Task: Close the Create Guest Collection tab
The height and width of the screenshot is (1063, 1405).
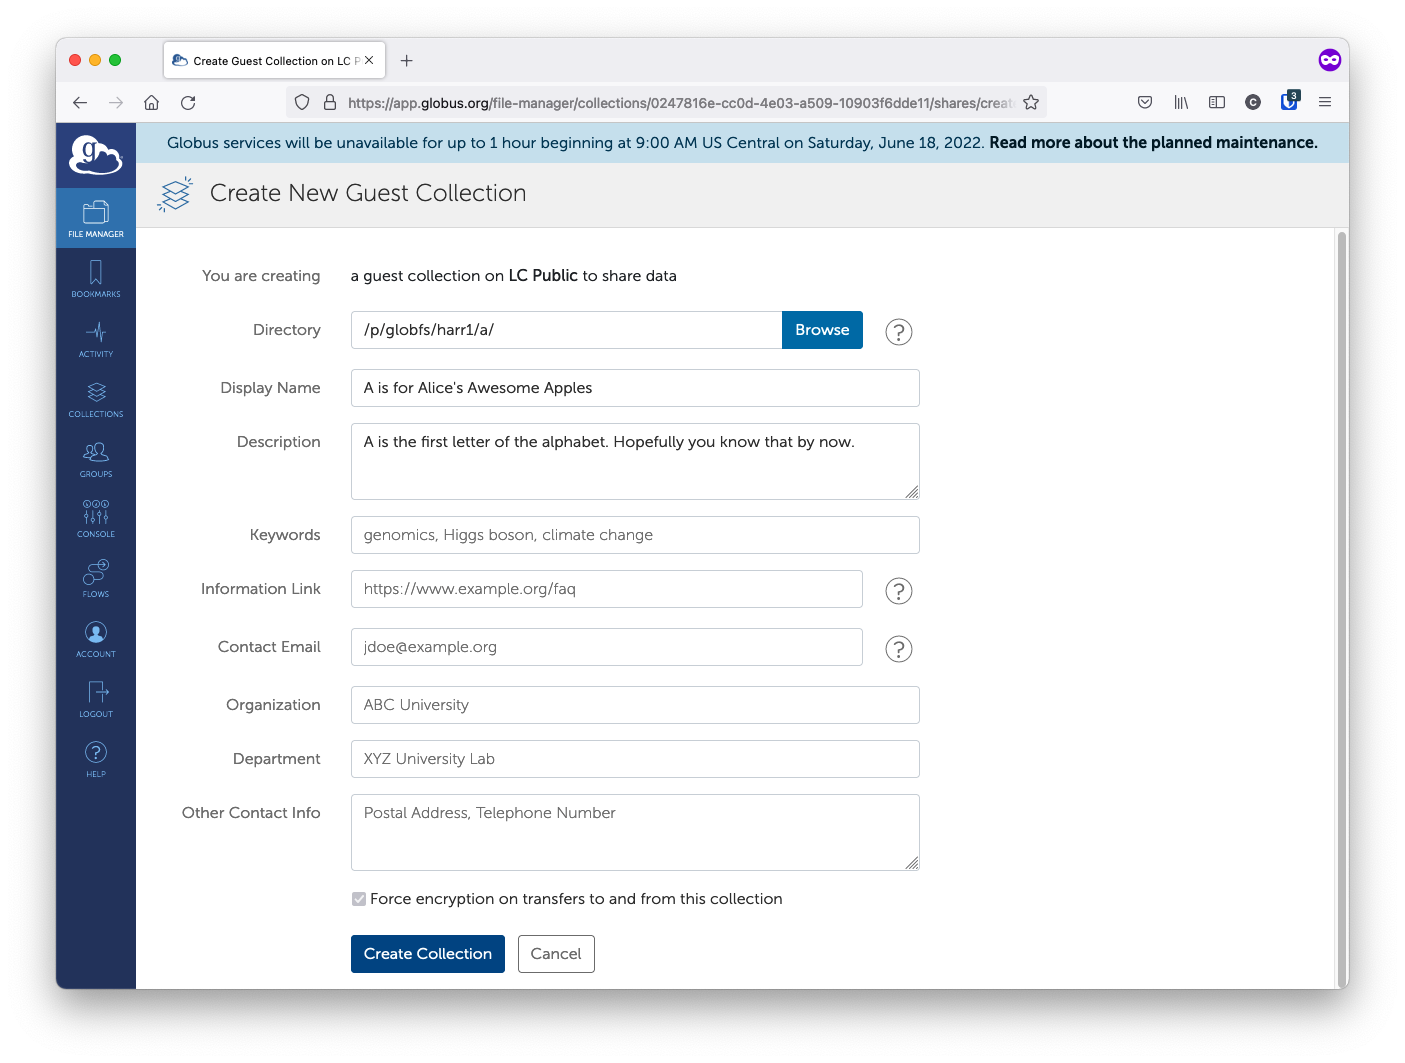Action: pyautogui.click(x=369, y=60)
